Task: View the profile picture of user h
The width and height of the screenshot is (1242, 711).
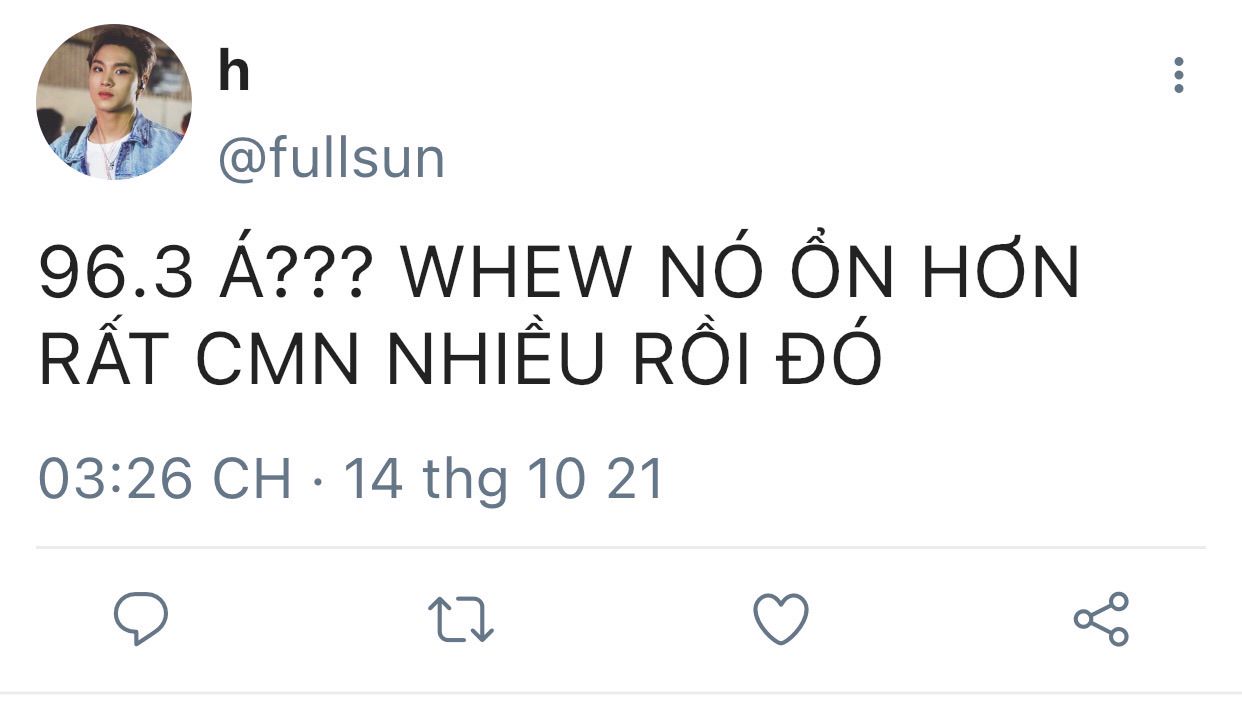Action: coord(114,102)
